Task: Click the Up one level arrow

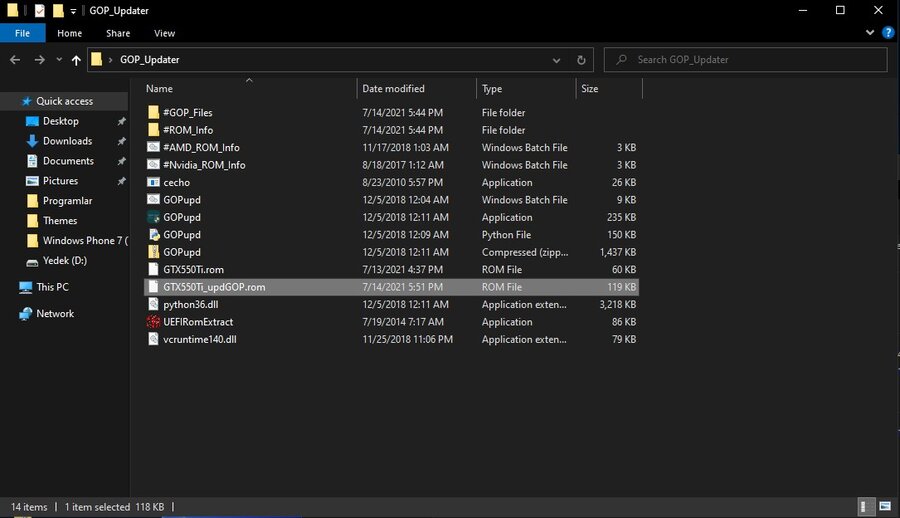Action: (x=76, y=60)
